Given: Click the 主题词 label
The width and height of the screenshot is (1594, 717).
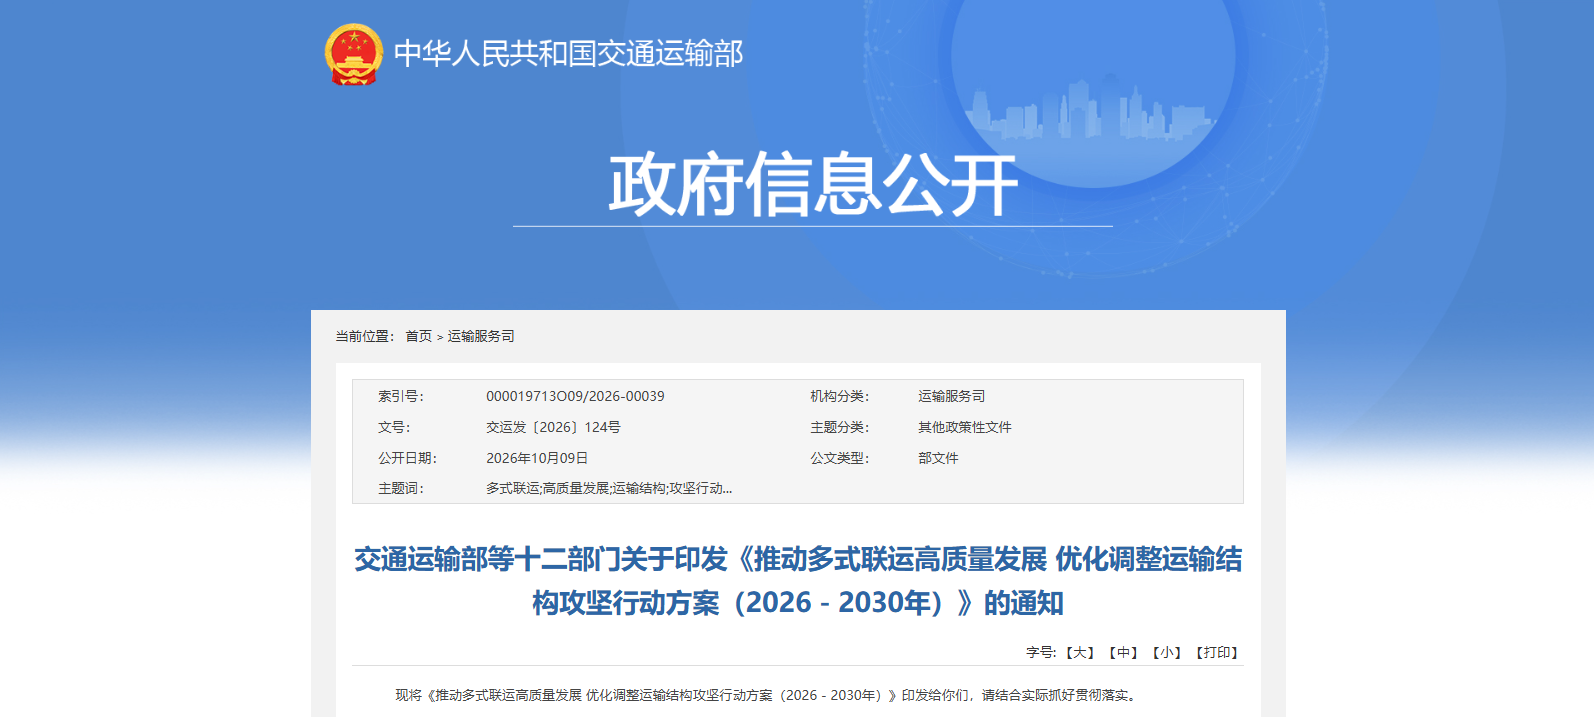Looking at the screenshot, I should click(x=401, y=488).
